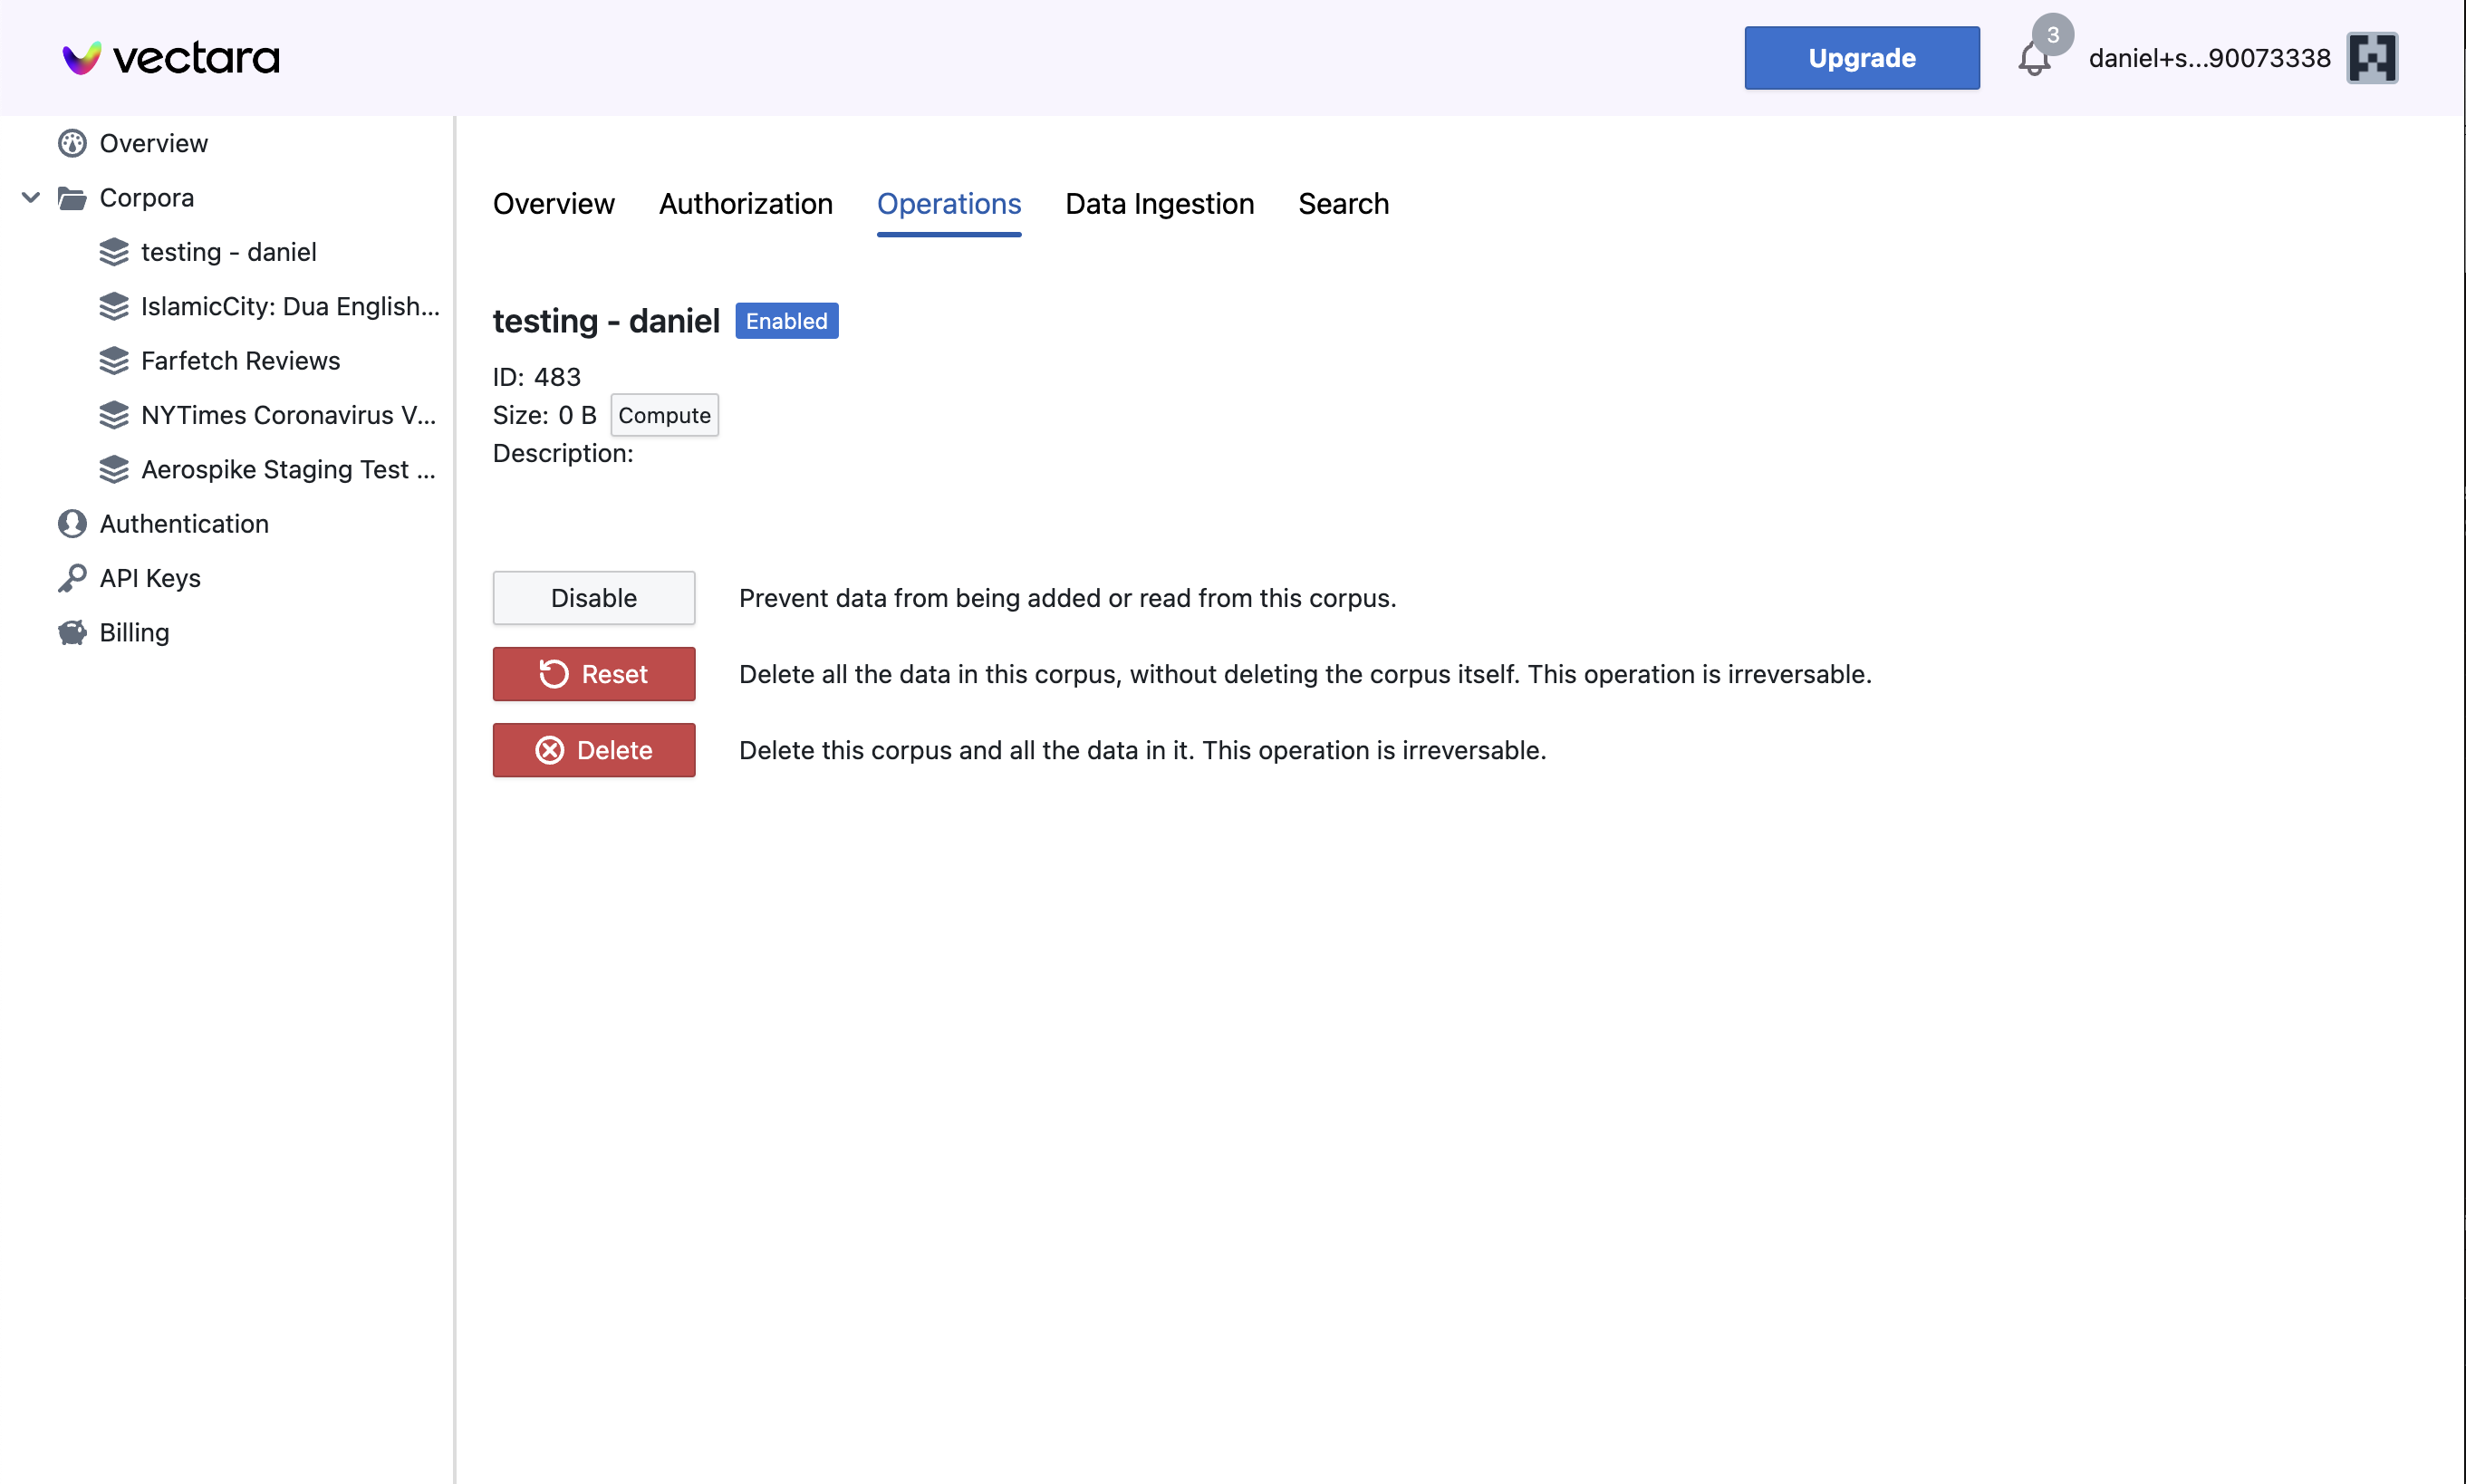Expand the IslamicCity: Dua English corpus entry
Image resolution: width=2466 pixels, height=1484 pixels.
289,306
